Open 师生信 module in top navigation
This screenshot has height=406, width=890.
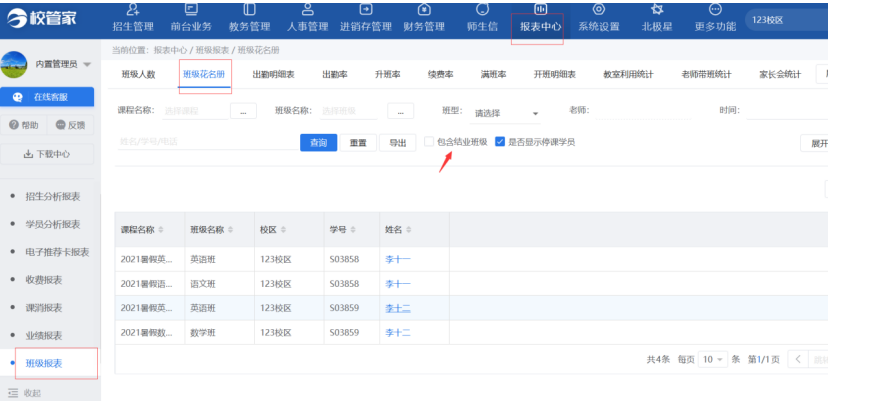(x=482, y=19)
